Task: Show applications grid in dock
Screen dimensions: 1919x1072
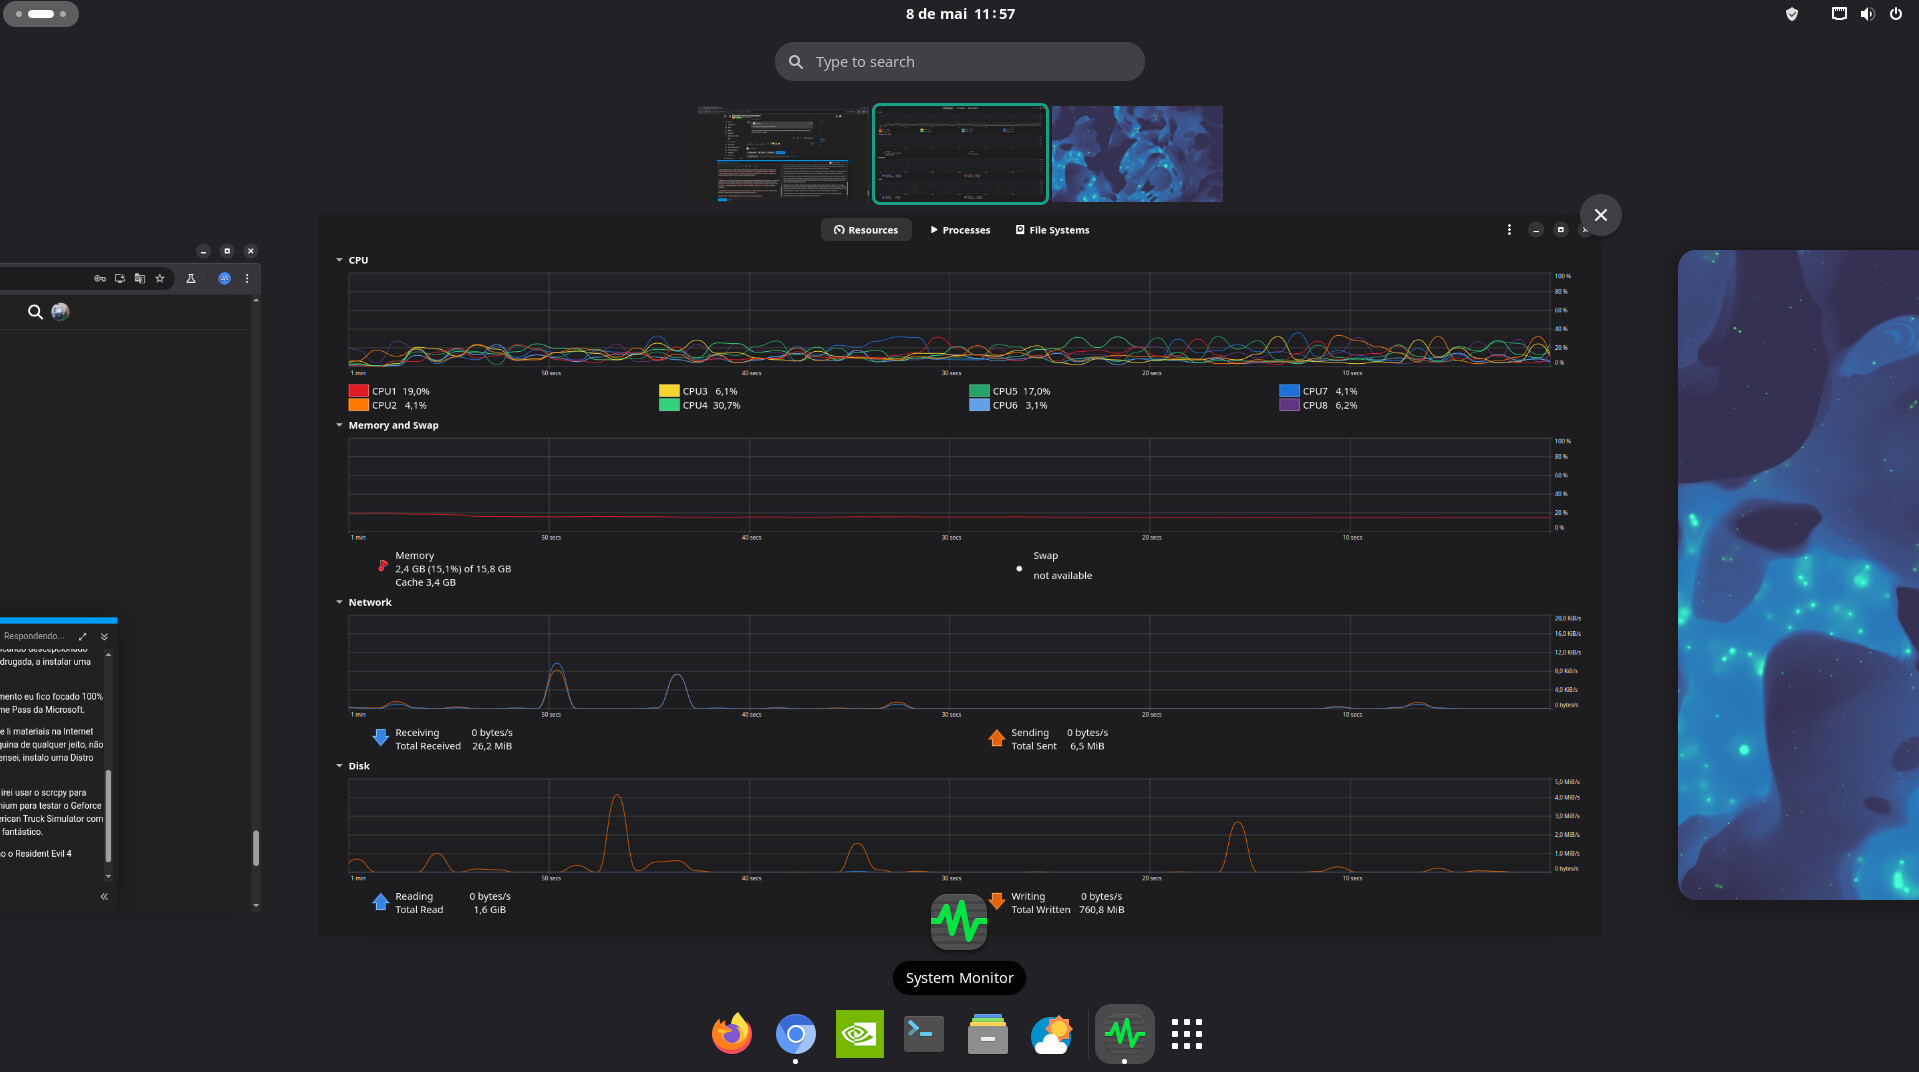Action: [1186, 1034]
